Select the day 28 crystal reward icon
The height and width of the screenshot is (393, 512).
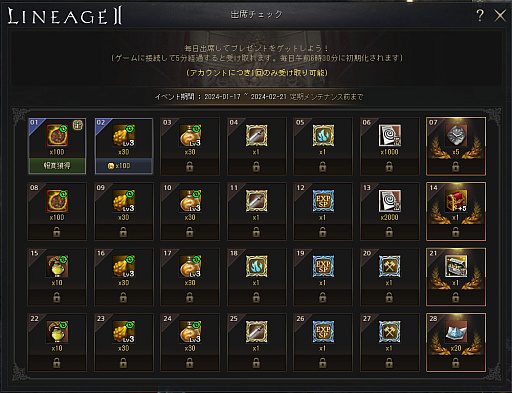[456, 332]
